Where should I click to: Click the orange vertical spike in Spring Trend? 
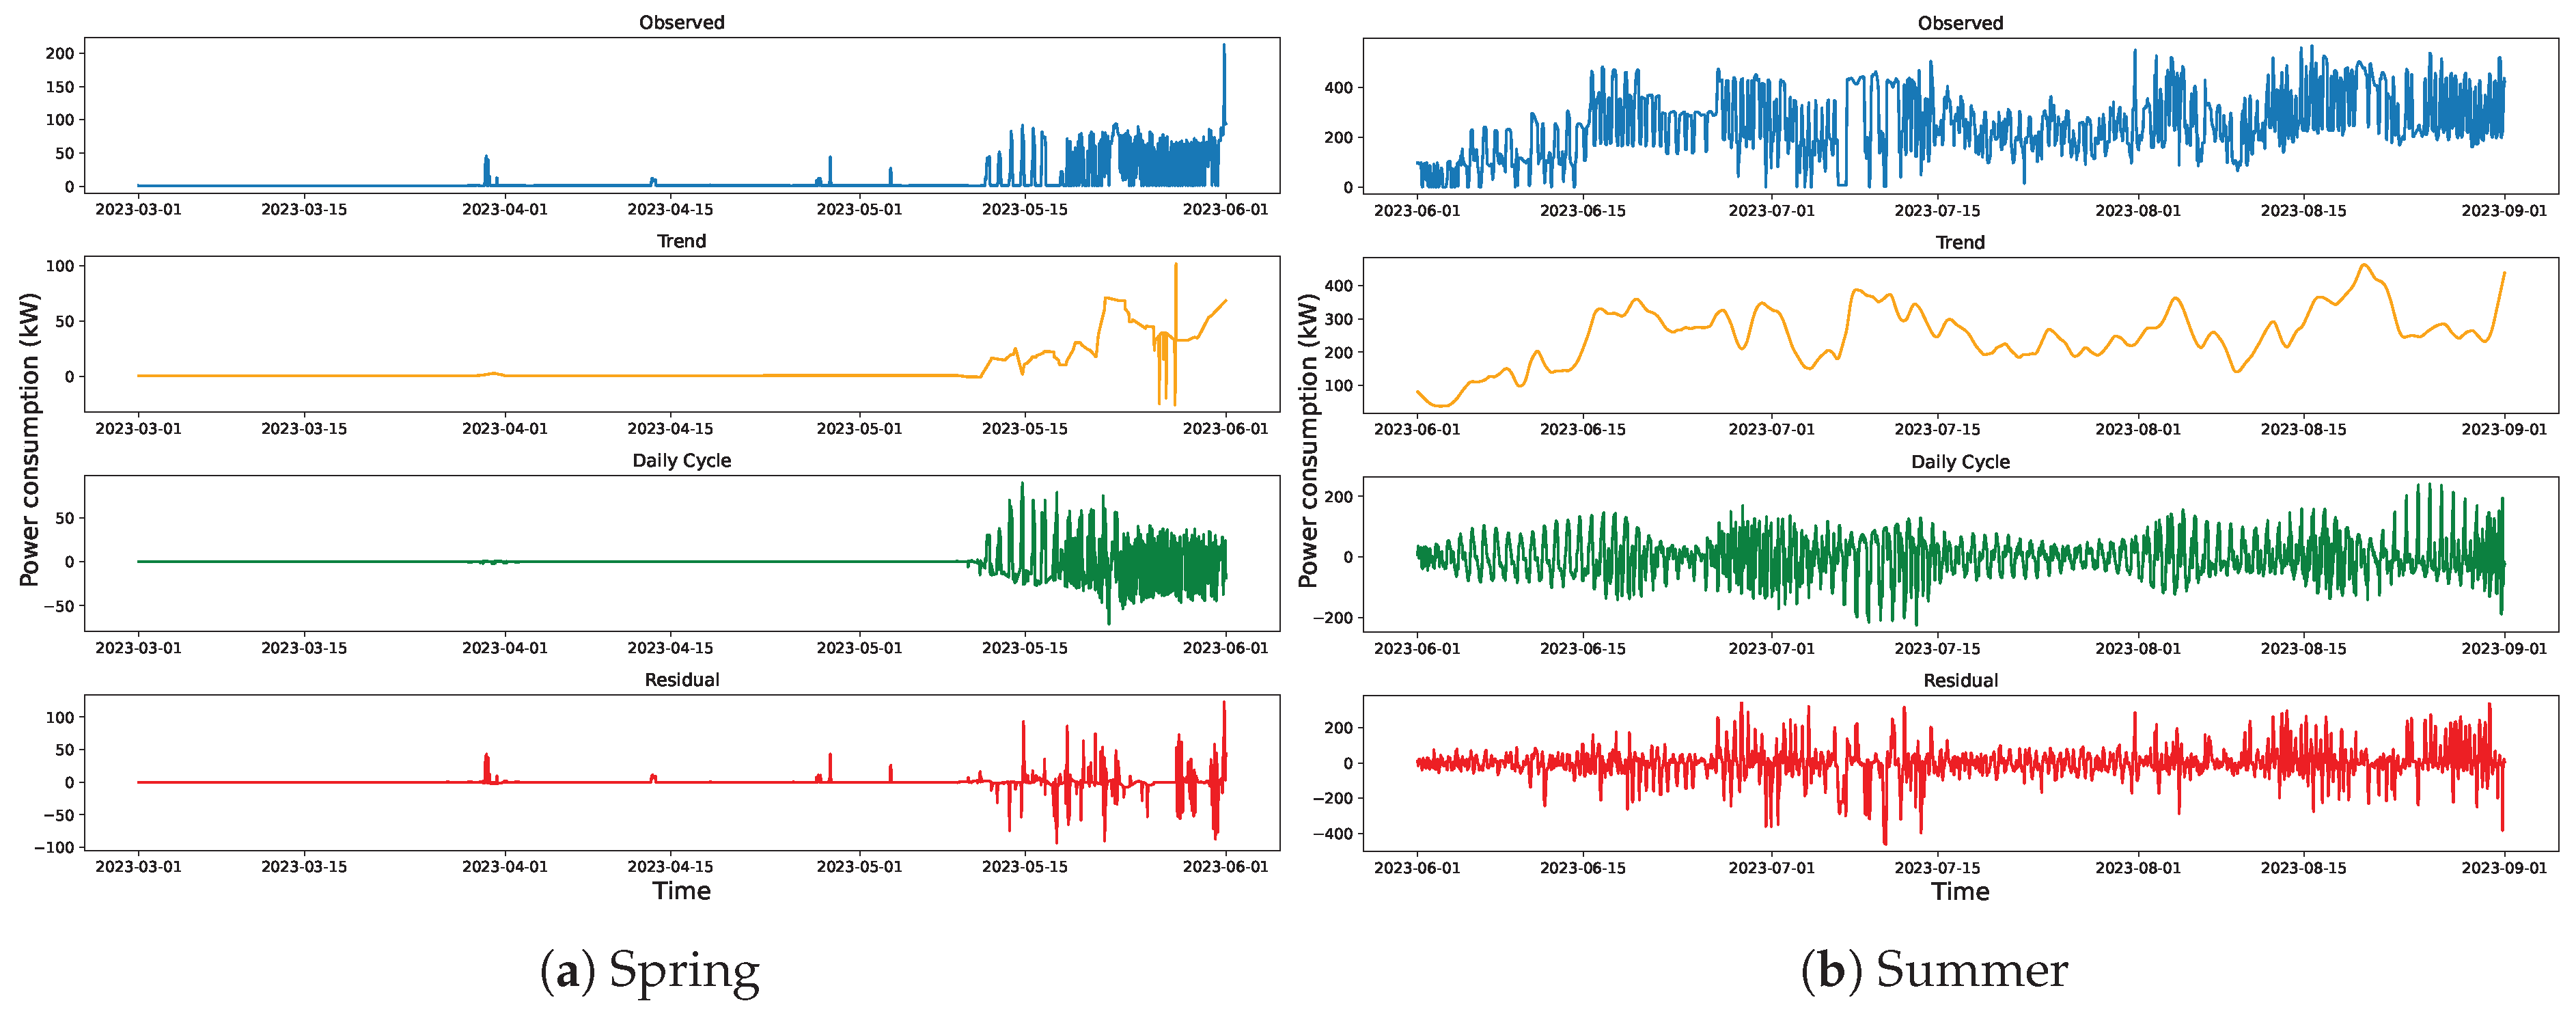[x=1175, y=334]
